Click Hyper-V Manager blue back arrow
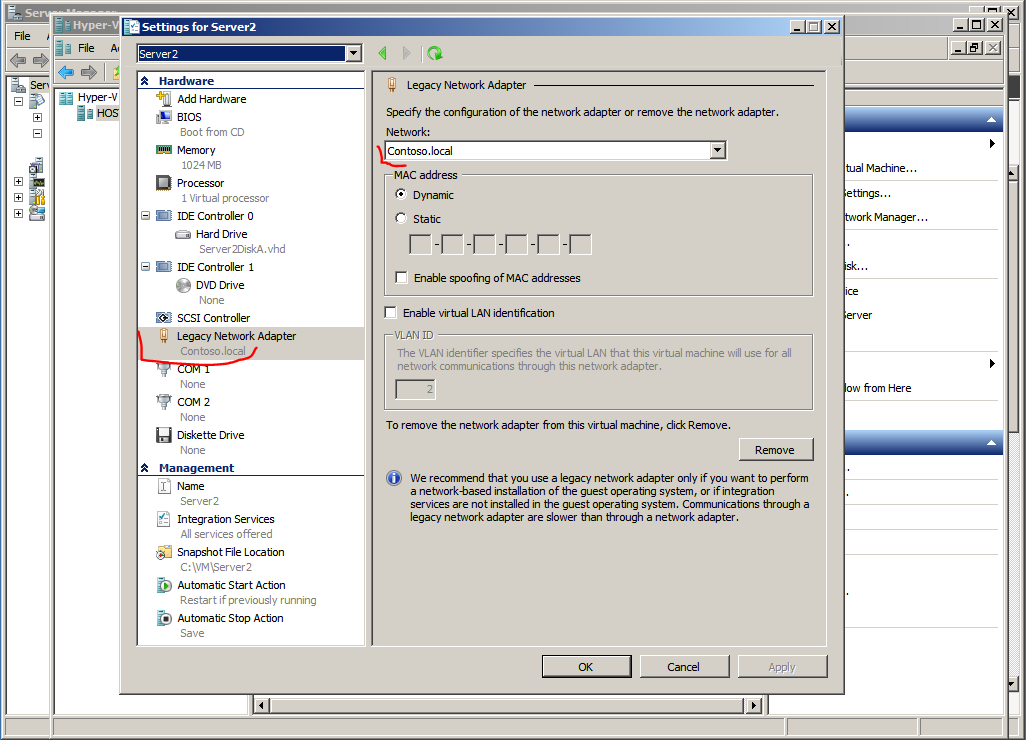This screenshot has height=740, width=1026. pyautogui.click(x=66, y=72)
